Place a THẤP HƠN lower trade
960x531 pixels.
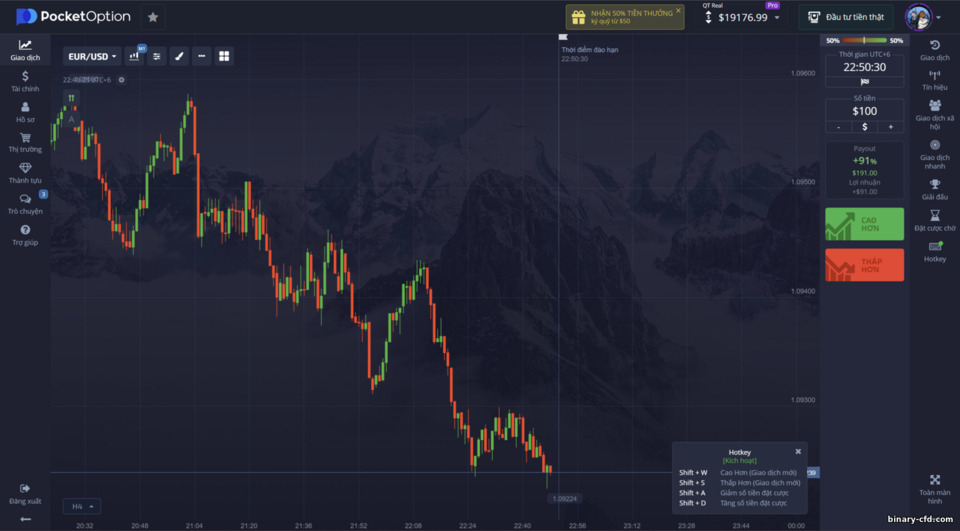pyautogui.click(x=864, y=265)
